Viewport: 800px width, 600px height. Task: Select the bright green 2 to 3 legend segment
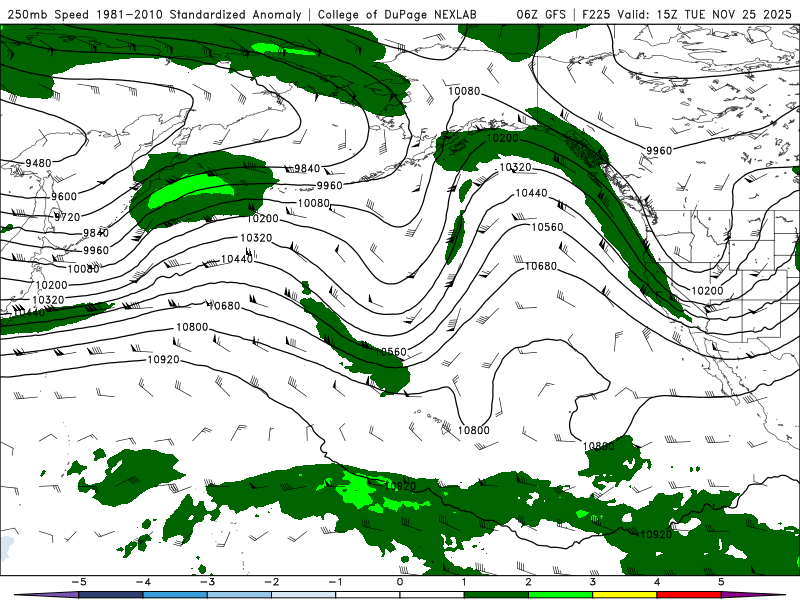coord(560,595)
